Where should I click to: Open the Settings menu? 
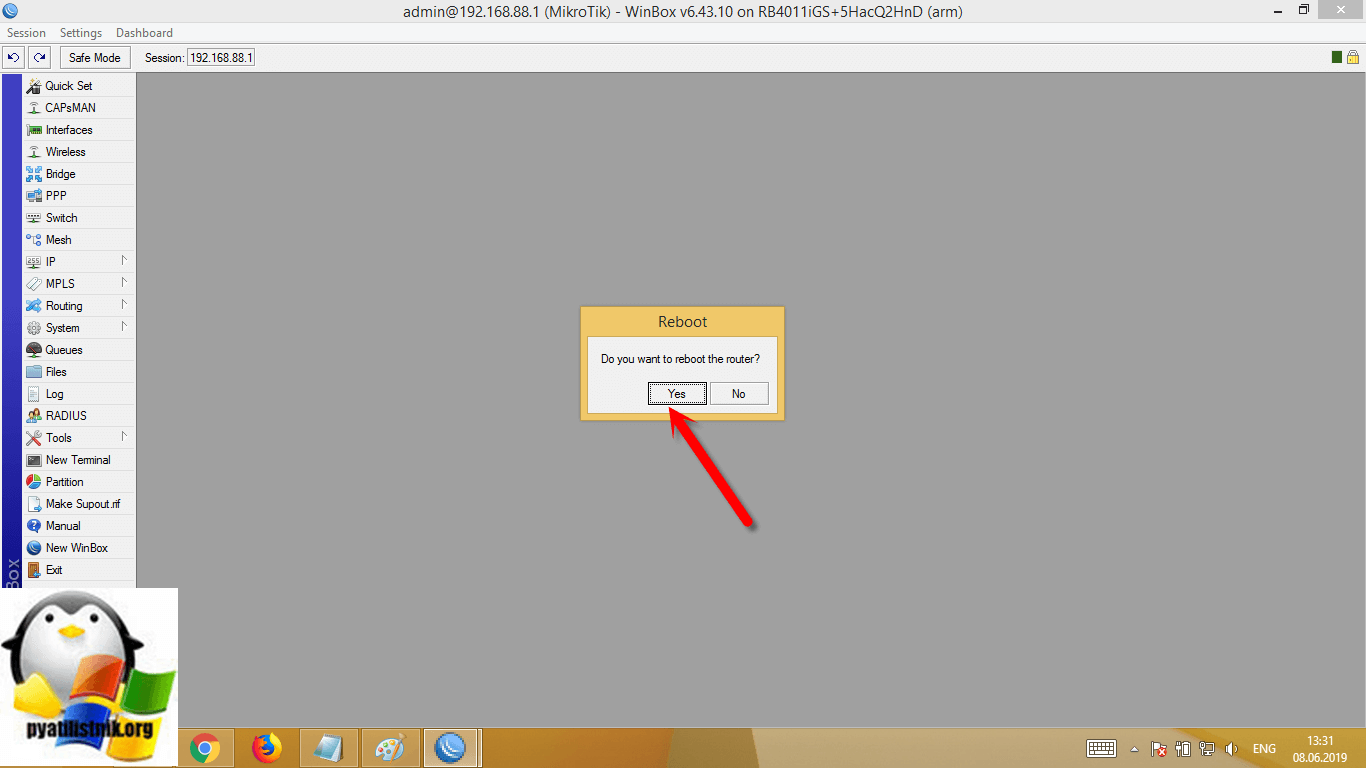81,33
